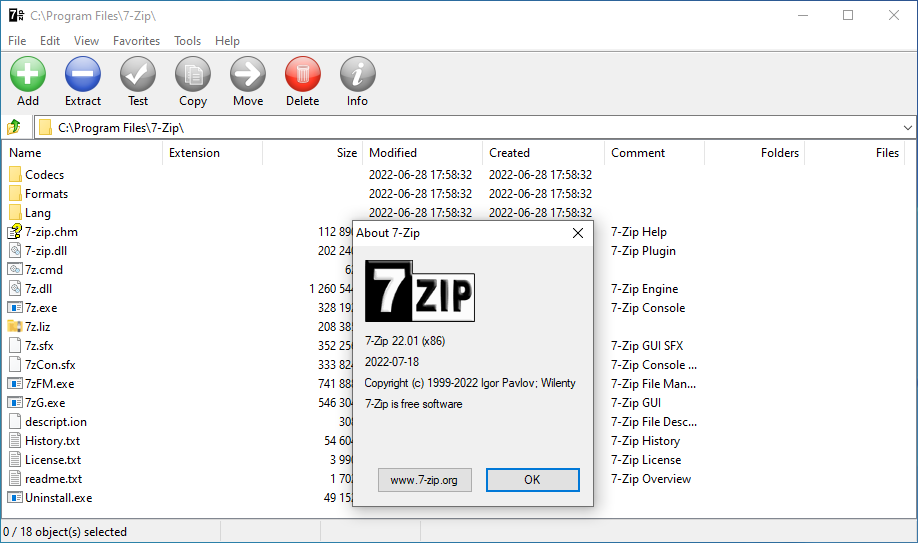Sort by the Comment column header
Image resolution: width=918 pixels, height=543 pixels.
click(x=655, y=153)
